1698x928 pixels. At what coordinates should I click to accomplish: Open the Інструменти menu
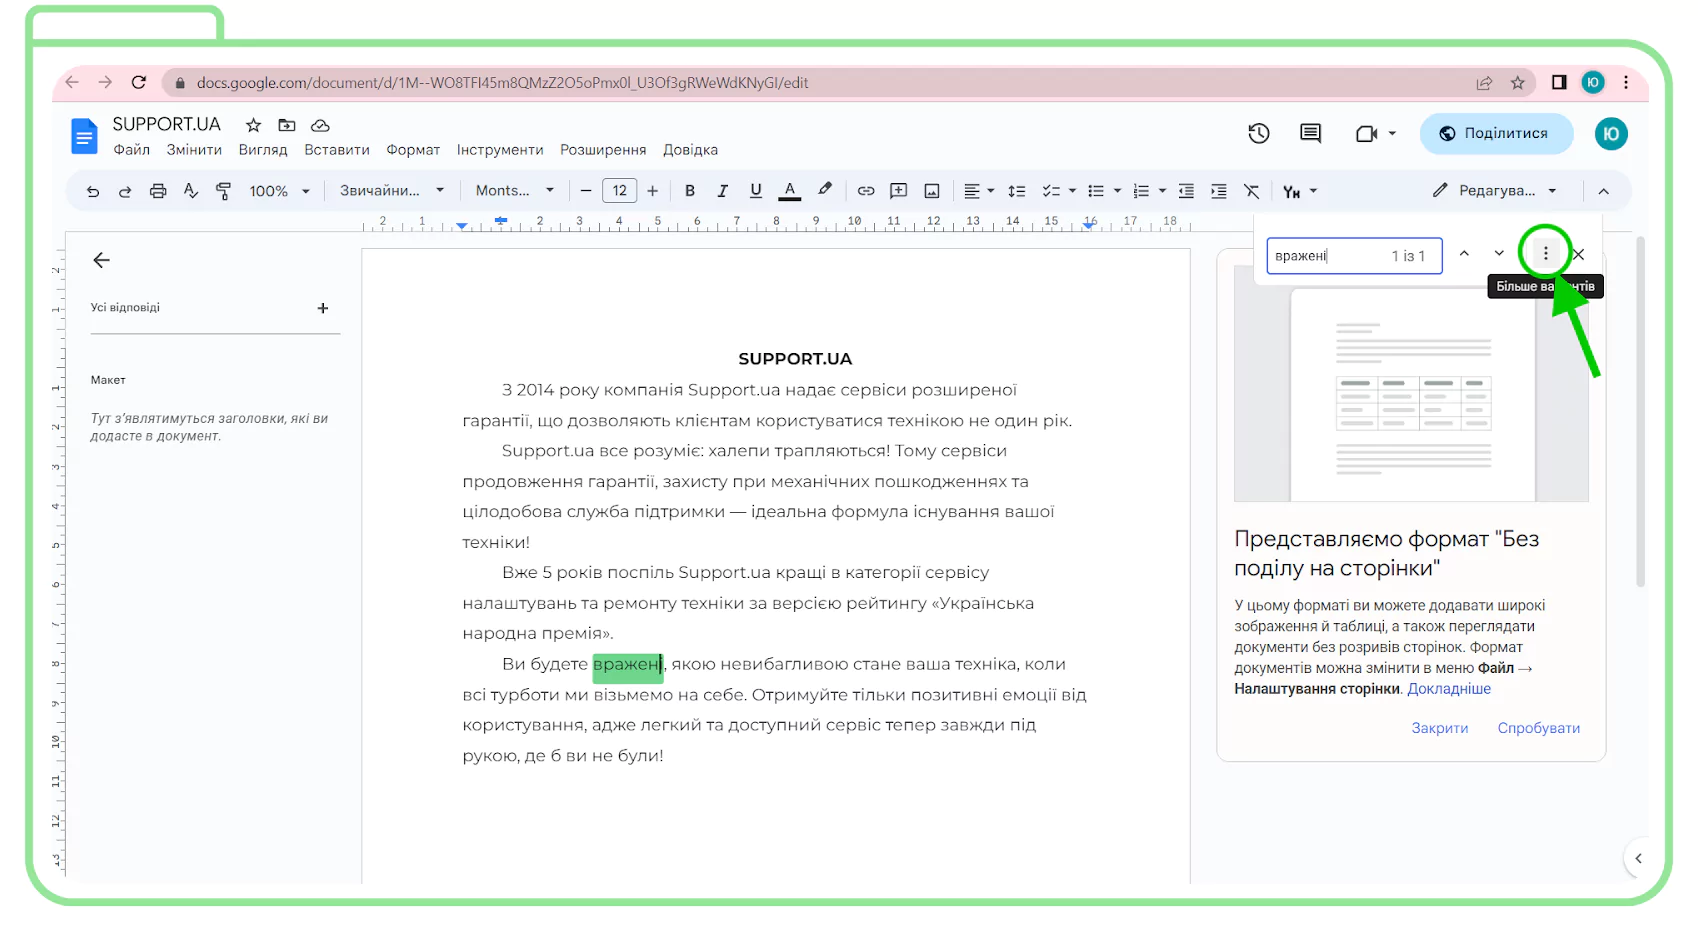pos(500,150)
